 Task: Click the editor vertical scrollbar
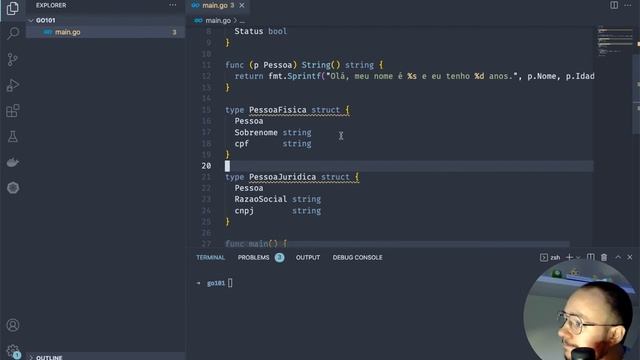click(x=636, y=94)
